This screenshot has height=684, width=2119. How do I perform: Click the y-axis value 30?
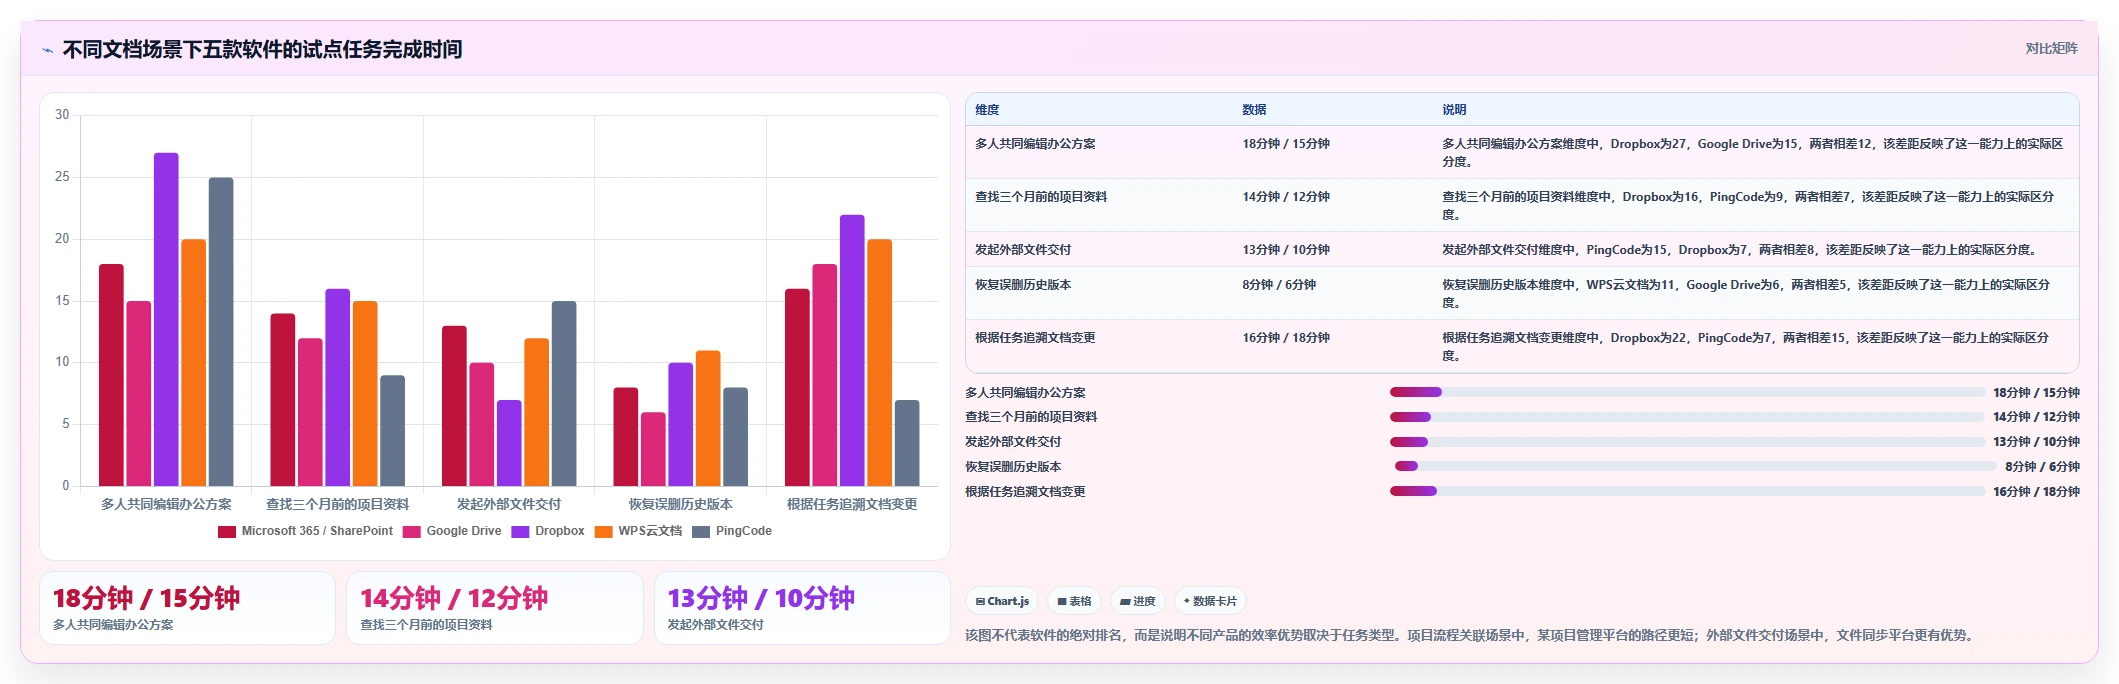pos(62,114)
